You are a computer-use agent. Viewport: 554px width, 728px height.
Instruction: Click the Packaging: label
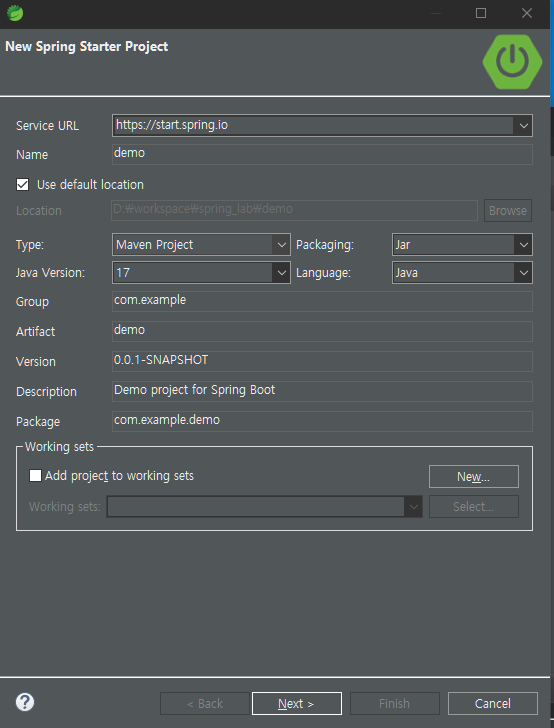click(325, 245)
